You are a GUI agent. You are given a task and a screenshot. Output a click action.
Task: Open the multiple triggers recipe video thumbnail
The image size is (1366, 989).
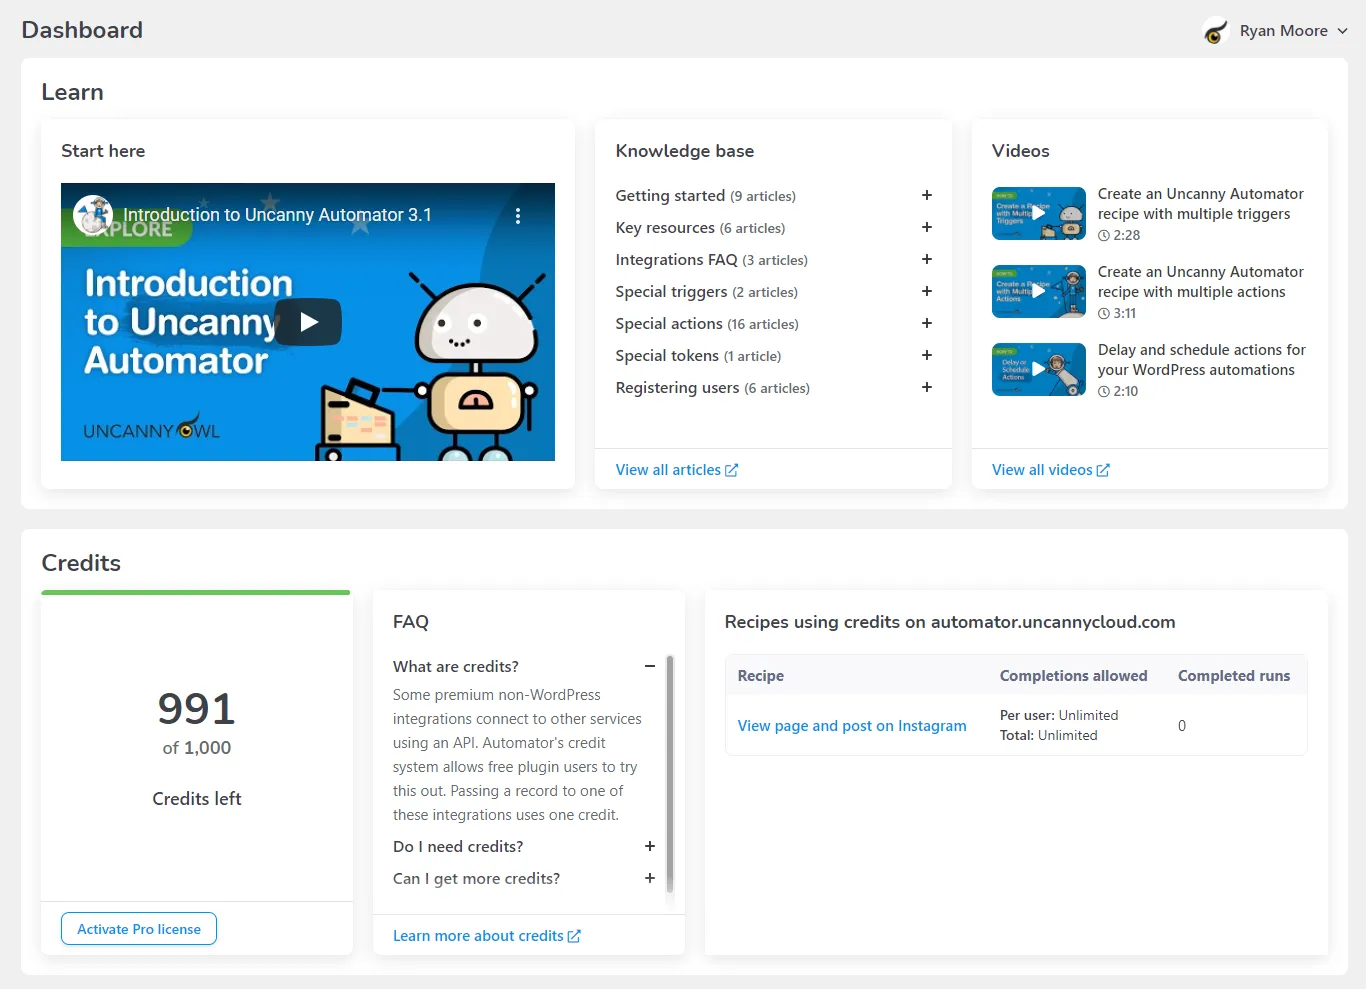(x=1038, y=214)
